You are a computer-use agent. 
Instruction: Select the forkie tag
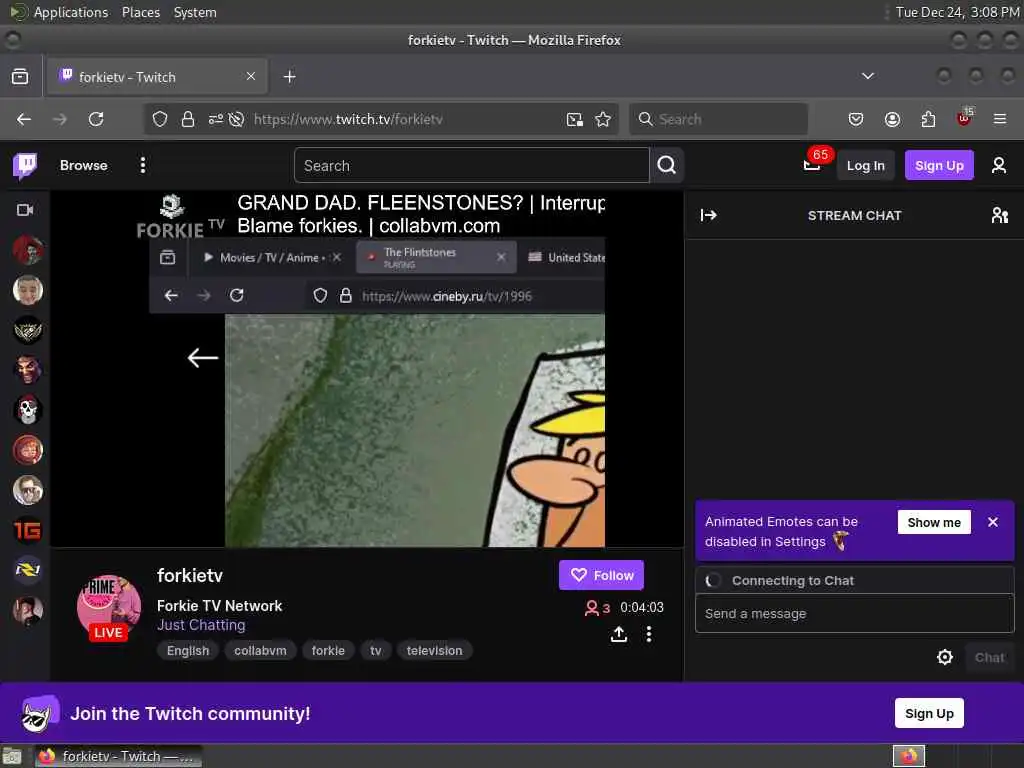coord(328,650)
